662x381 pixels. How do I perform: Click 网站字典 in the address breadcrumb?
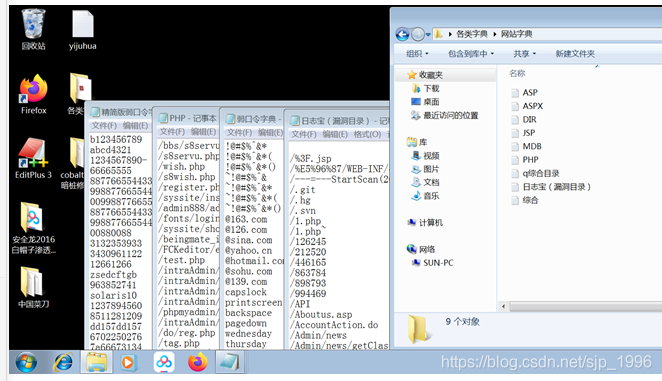click(516, 34)
